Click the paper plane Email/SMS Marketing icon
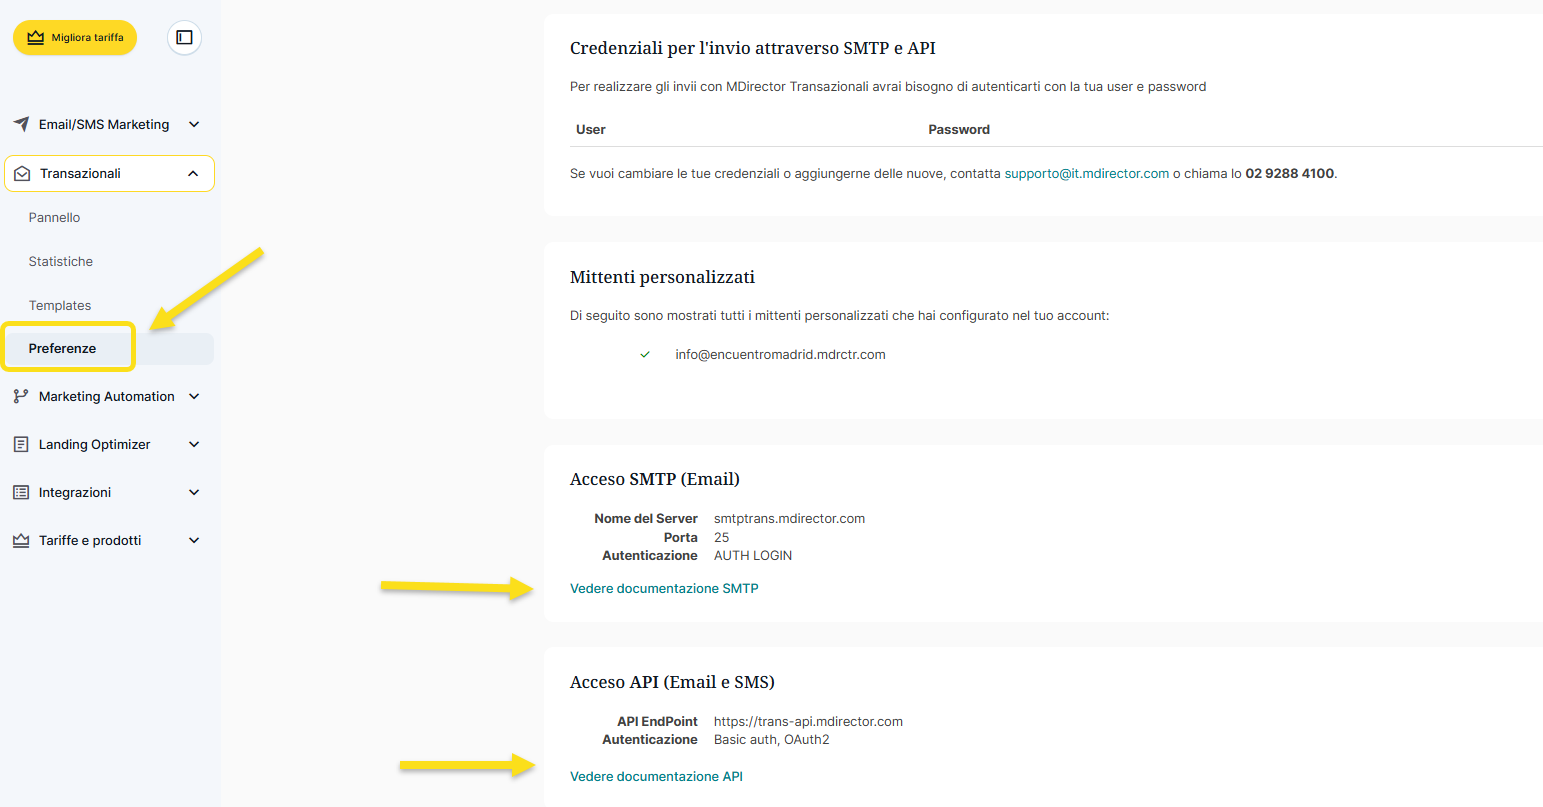Viewport: 1543px width, 807px height. (21, 124)
